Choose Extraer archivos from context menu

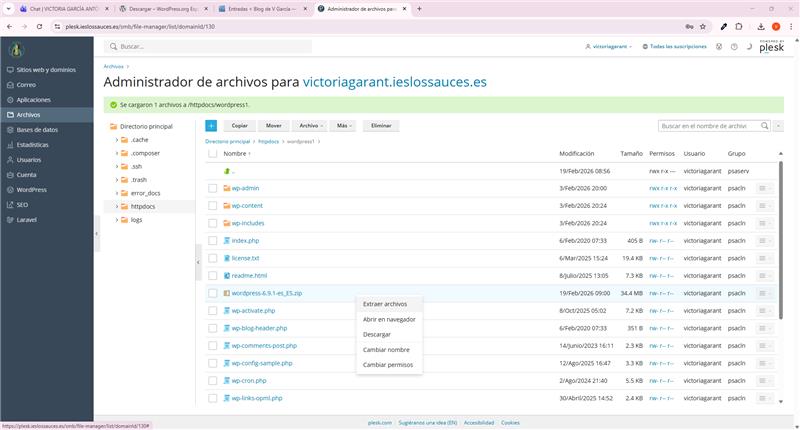tap(385, 303)
